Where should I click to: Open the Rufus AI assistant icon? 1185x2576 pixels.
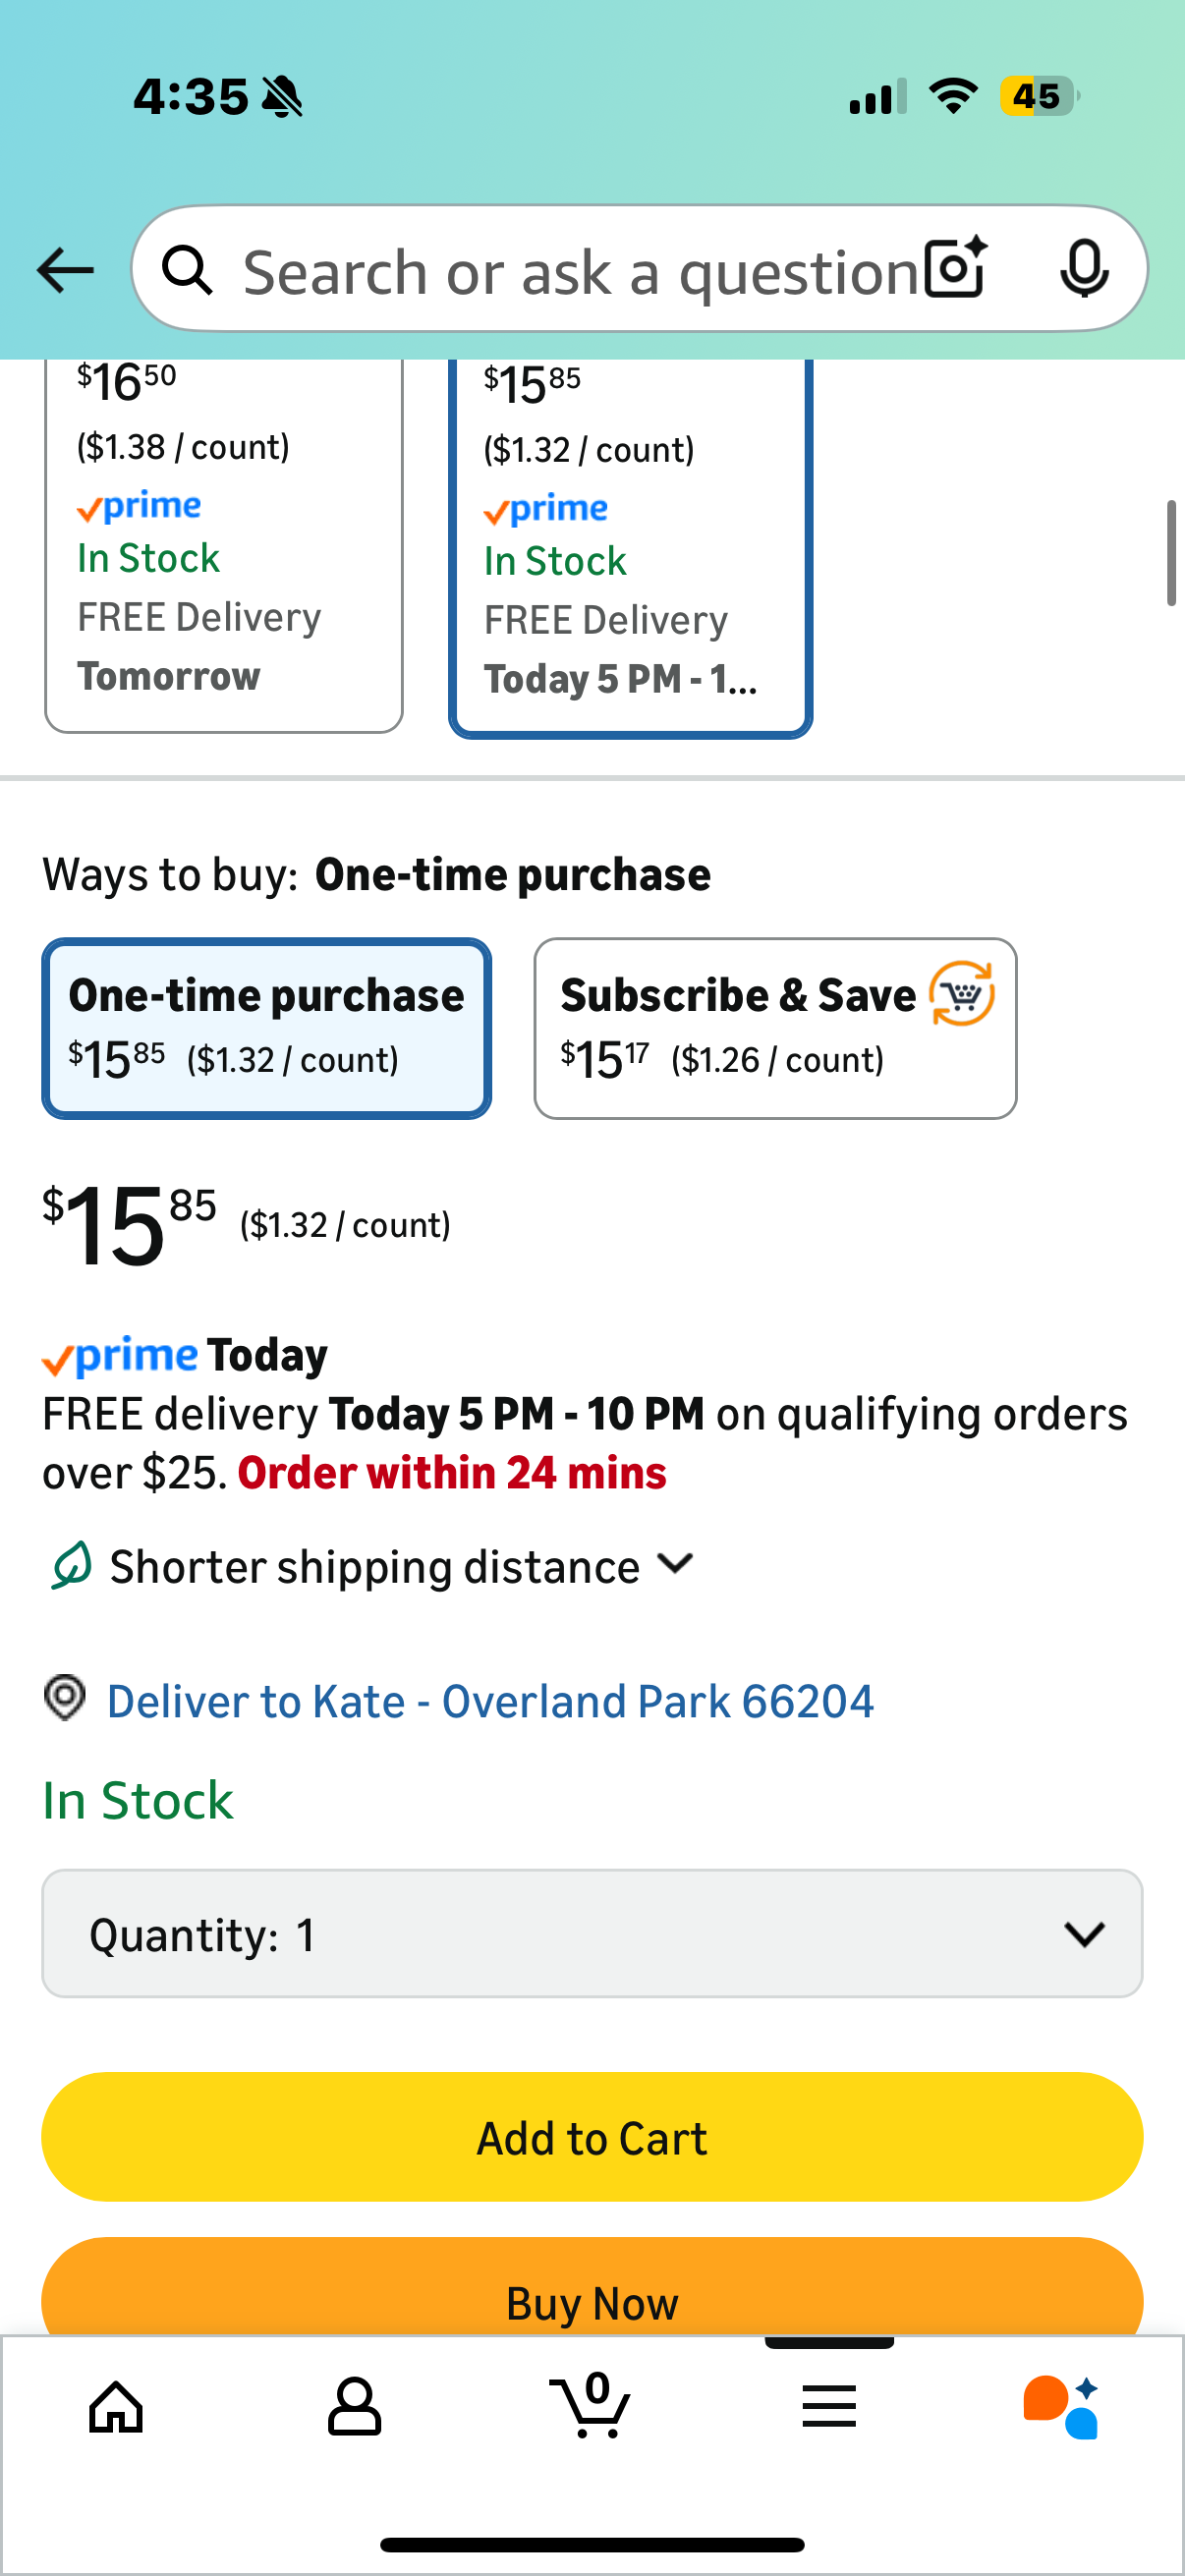point(1061,2406)
